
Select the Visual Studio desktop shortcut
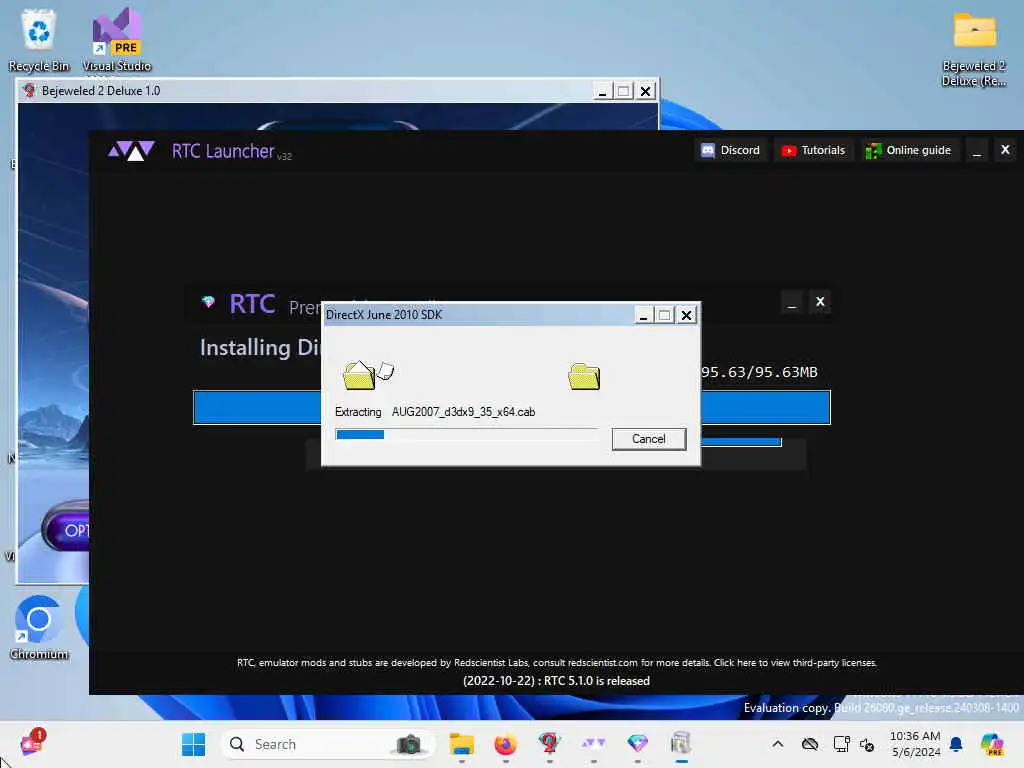pyautogui.click(x=117, y=40)
